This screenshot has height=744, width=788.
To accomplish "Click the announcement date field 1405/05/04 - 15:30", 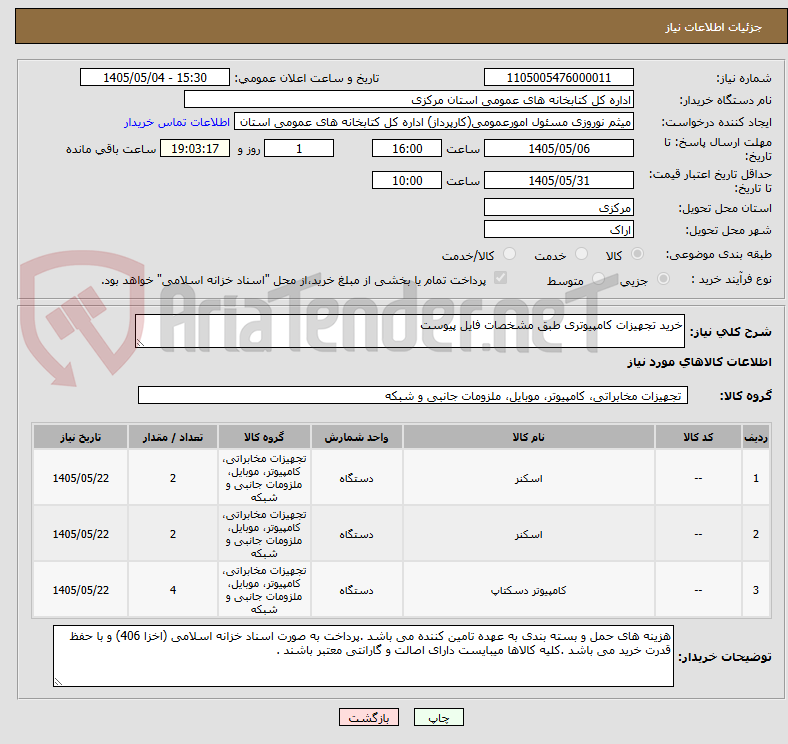I will [x=155, y=77].
